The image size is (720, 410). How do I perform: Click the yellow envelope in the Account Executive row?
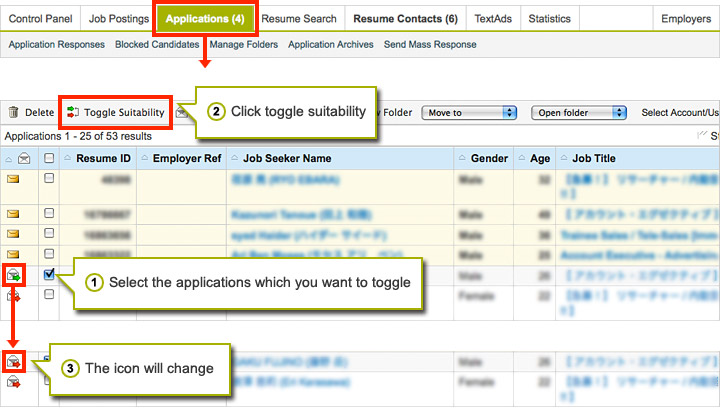point(13,254)
